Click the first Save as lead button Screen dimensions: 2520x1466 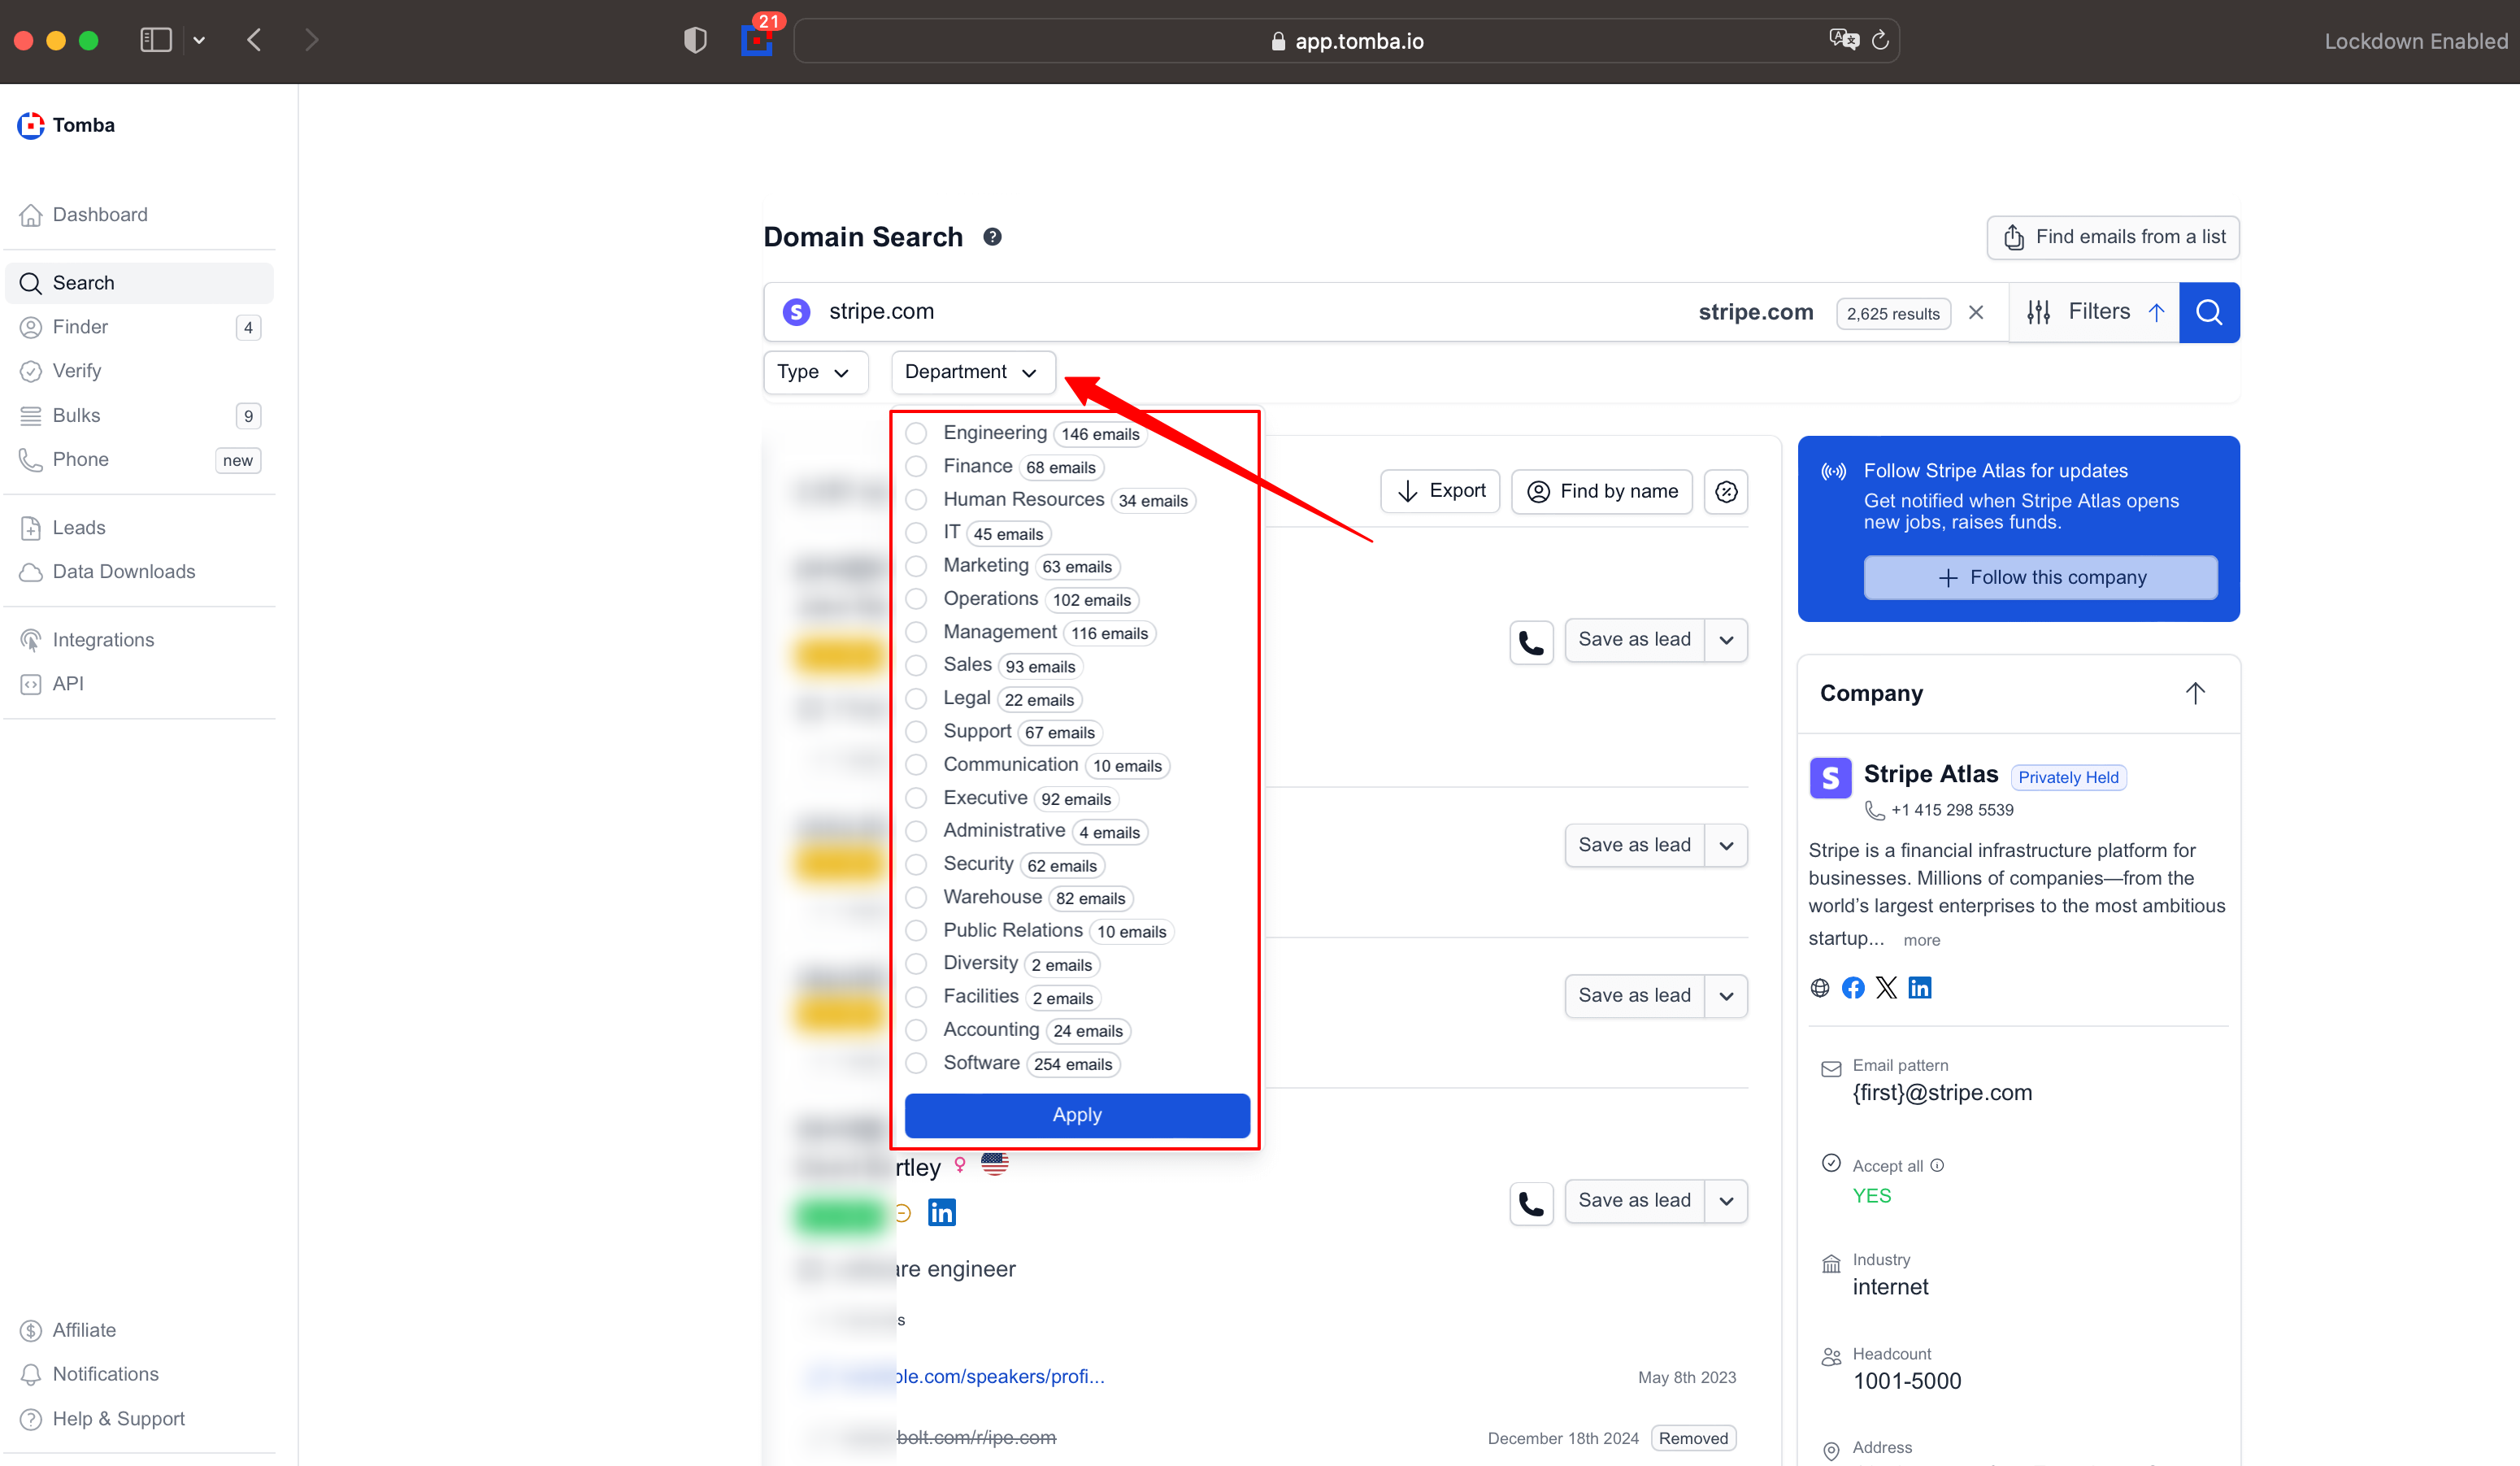1634,640
